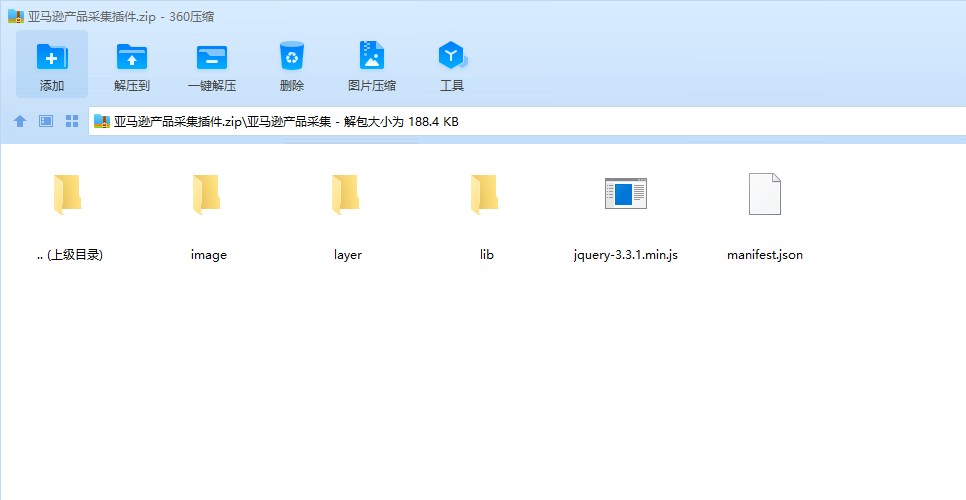Open the 图片压缩 image compression tool

(371, 55)
